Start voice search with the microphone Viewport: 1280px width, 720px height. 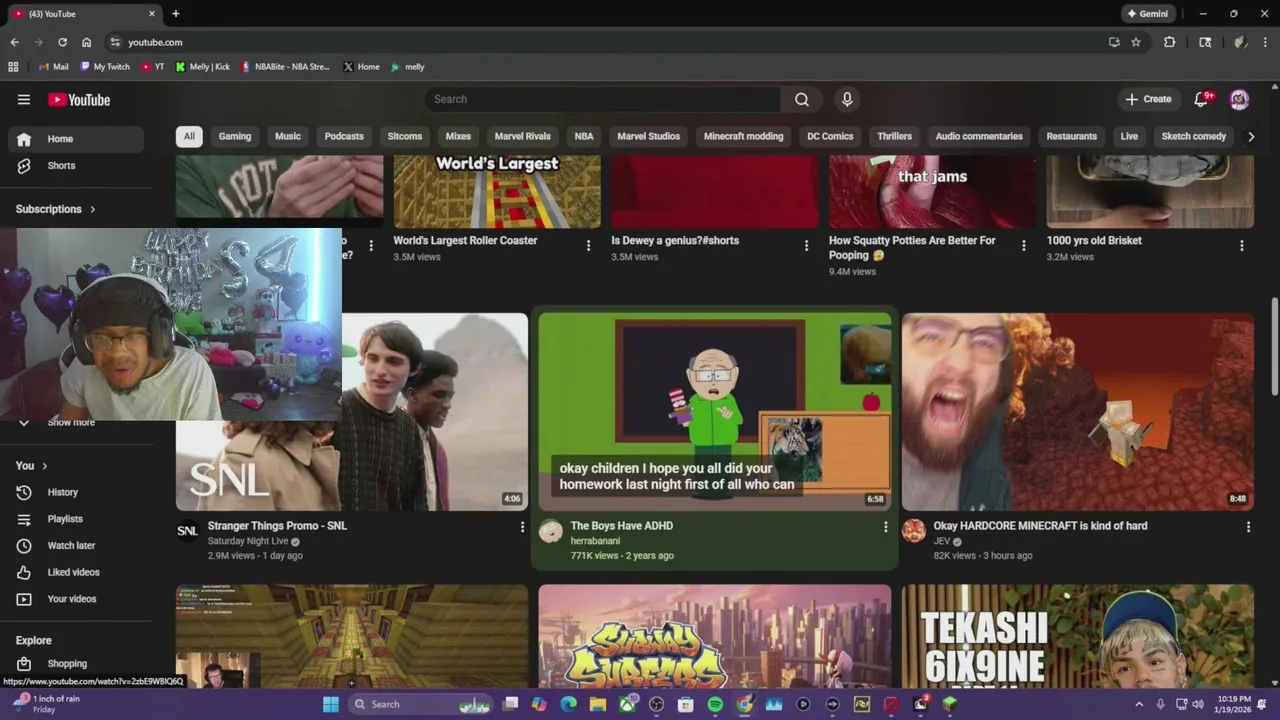847,99
